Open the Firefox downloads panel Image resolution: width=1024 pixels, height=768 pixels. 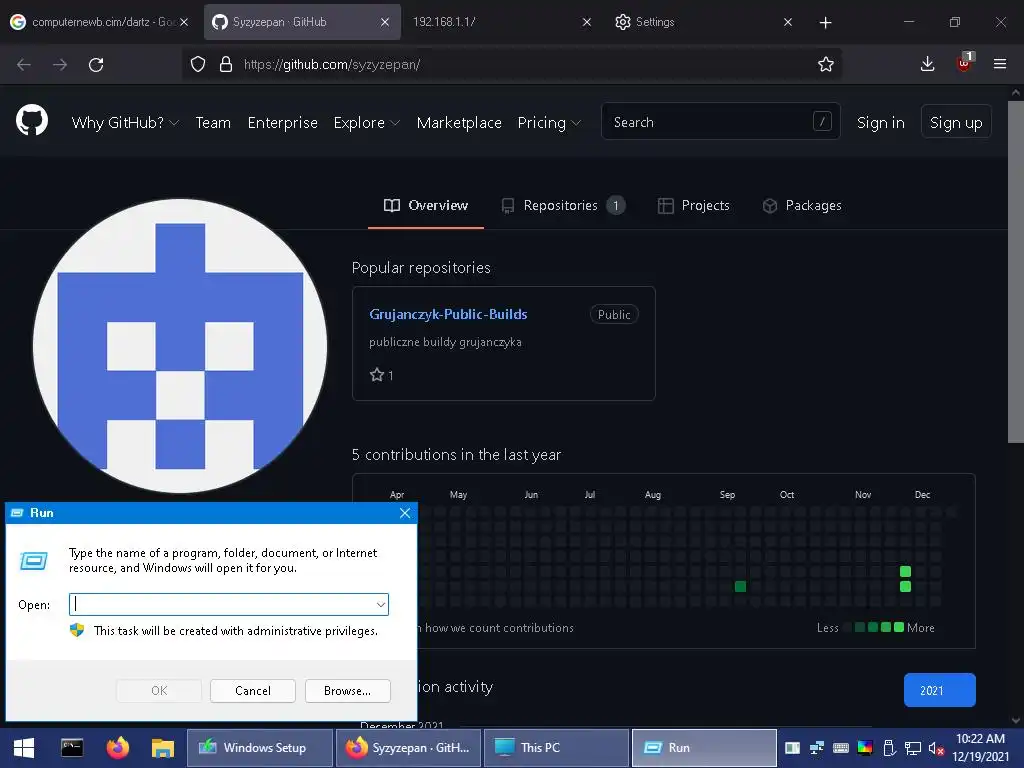point(927,63)
